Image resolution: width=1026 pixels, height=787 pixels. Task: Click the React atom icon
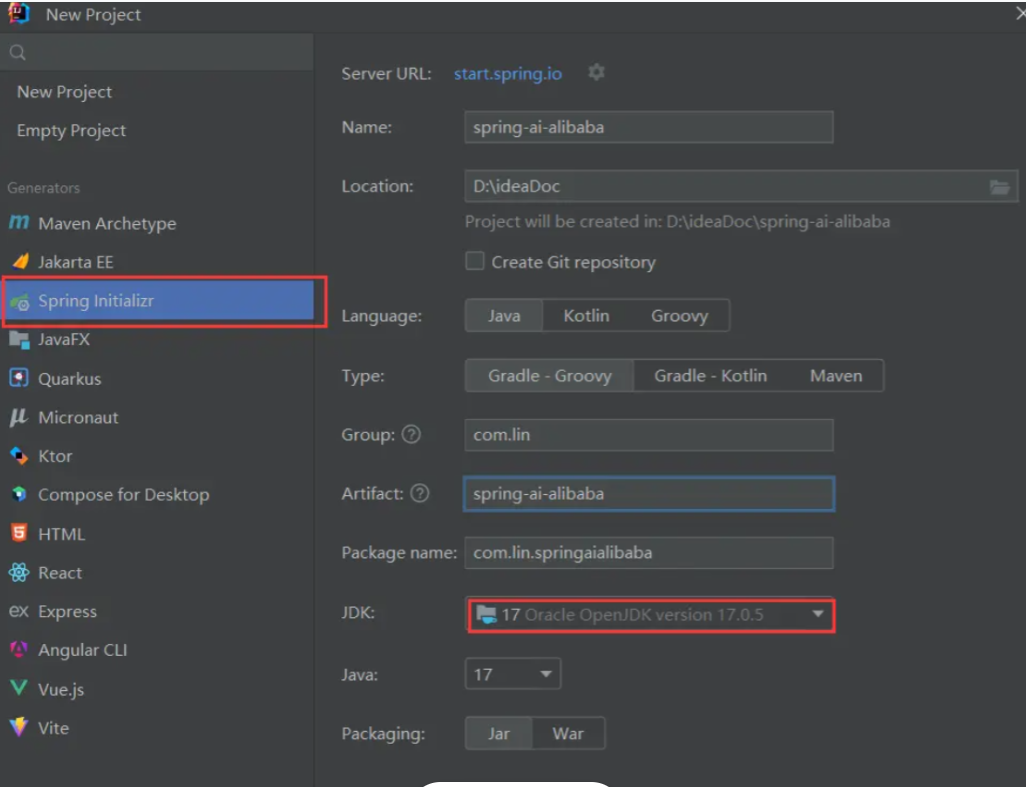coord(19,572)
